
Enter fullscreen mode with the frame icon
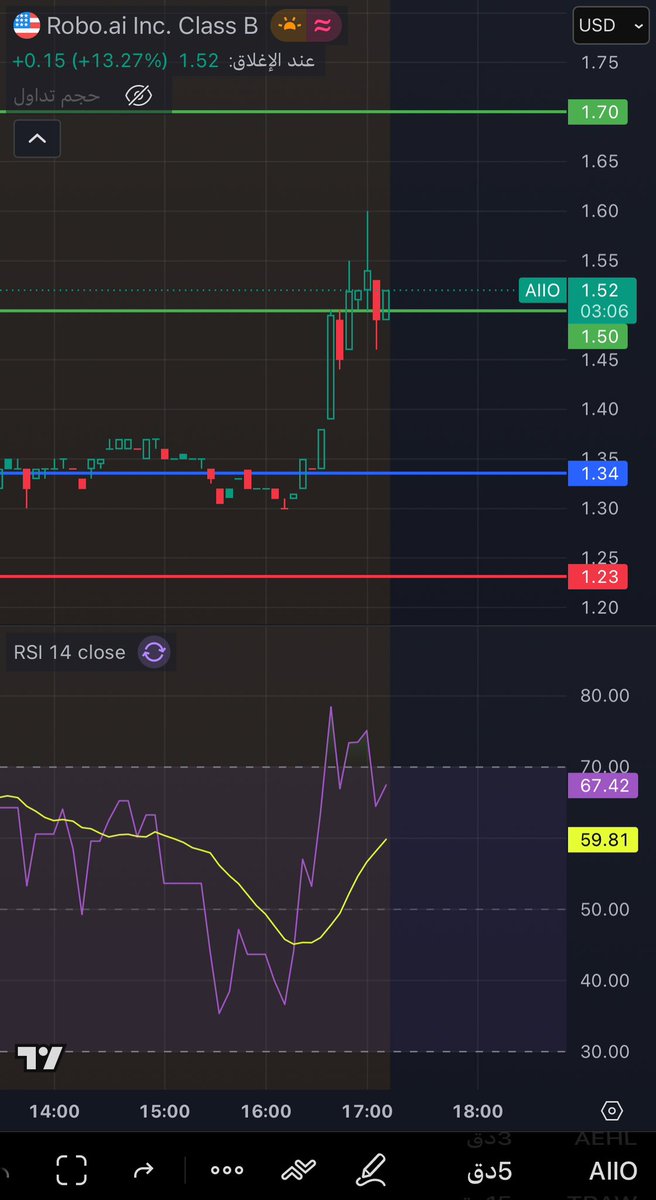click(71, 1169)
